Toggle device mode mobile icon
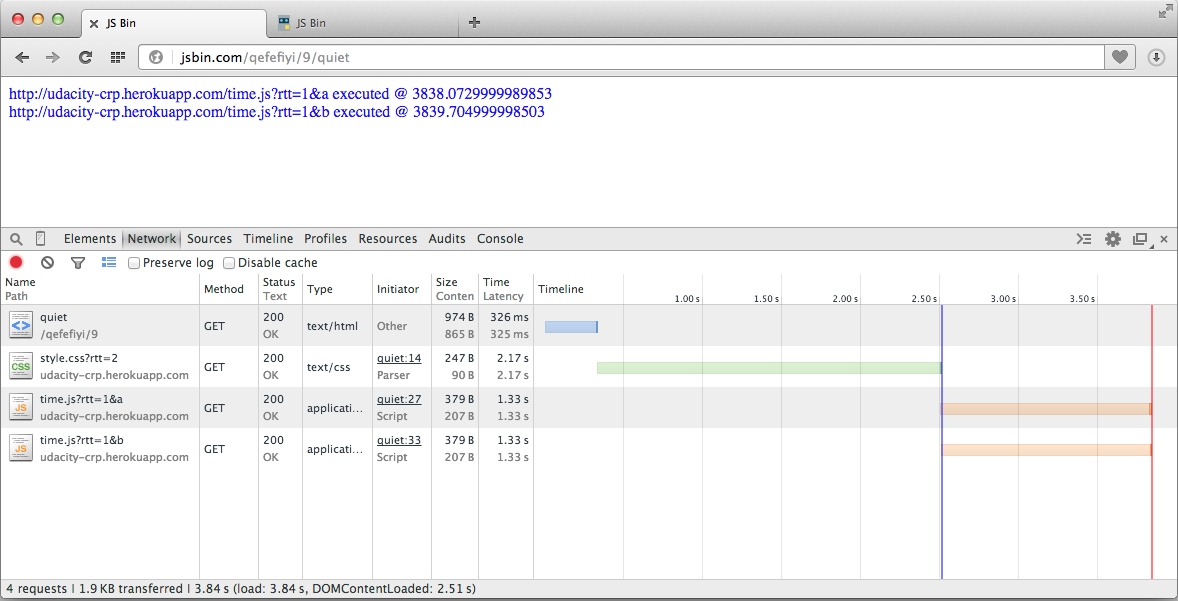The width and height of the screenshot is (1178, 601). [x=41, y=239]
